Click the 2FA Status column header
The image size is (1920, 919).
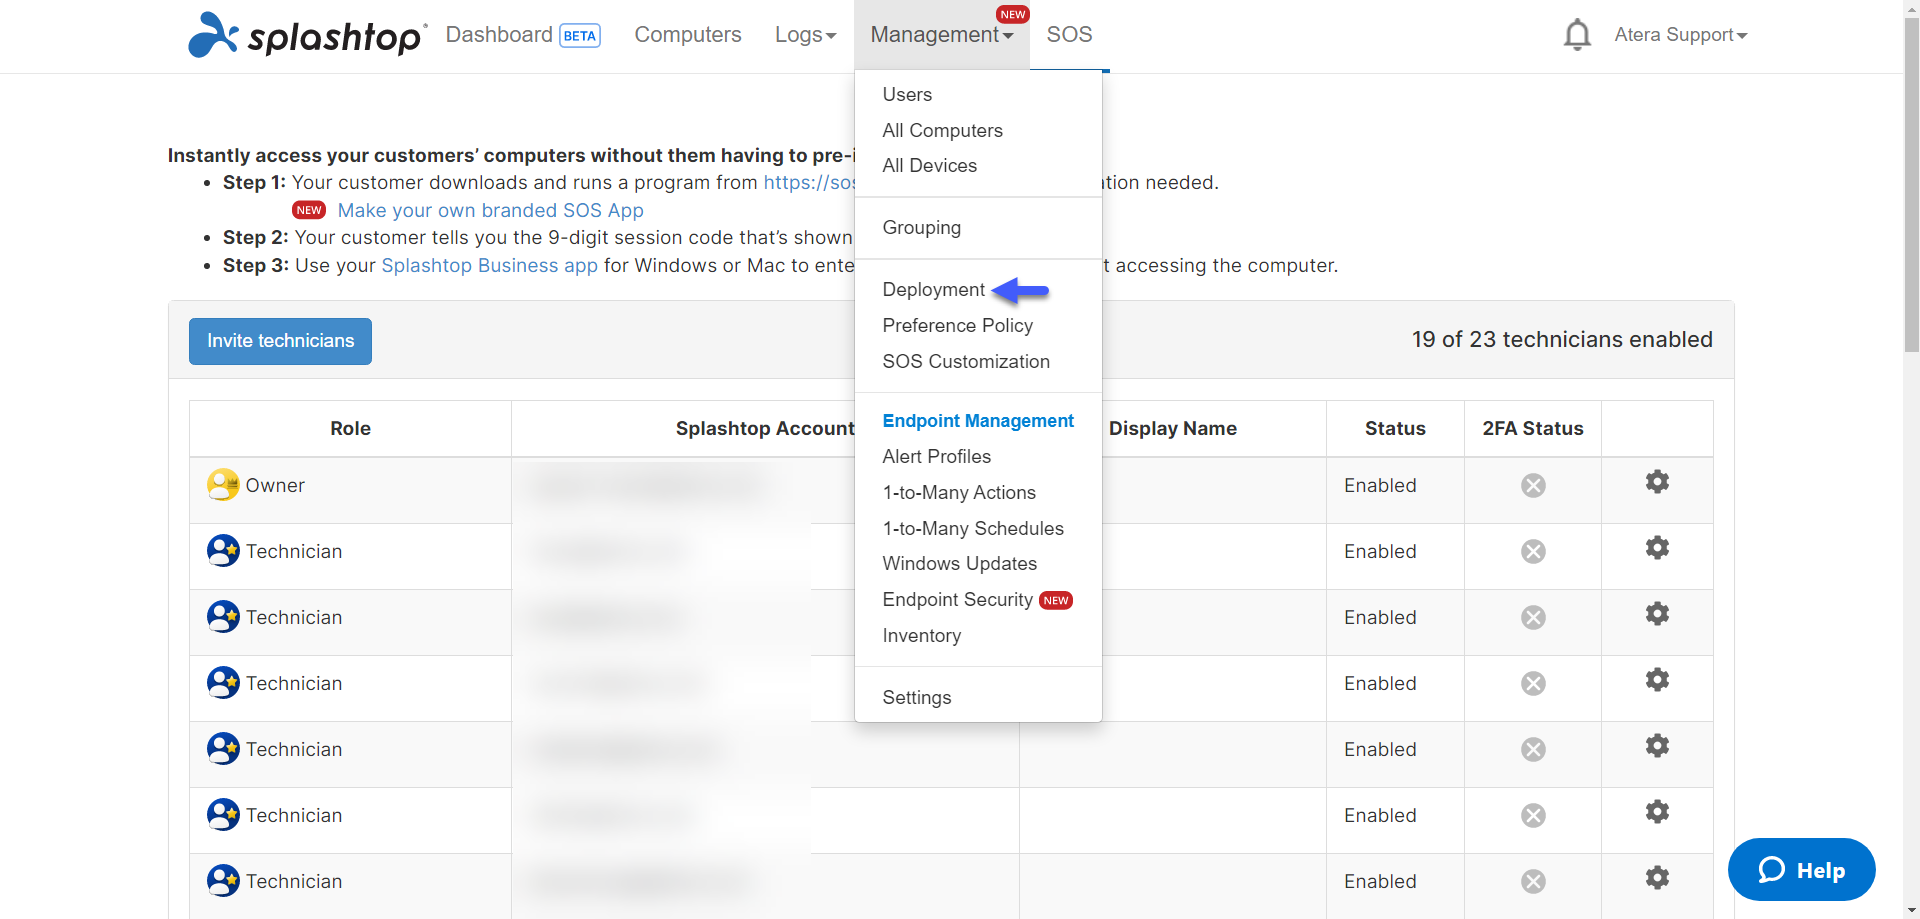pyautogui.click(x=1533, y=429)
